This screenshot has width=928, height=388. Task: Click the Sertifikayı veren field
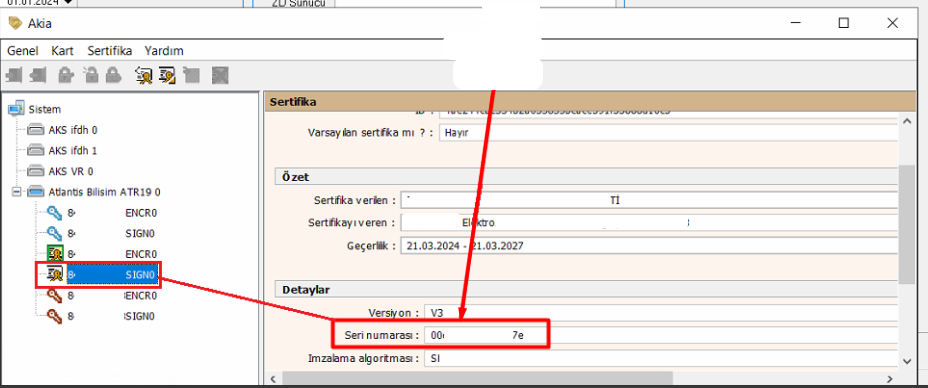point(650,223)
